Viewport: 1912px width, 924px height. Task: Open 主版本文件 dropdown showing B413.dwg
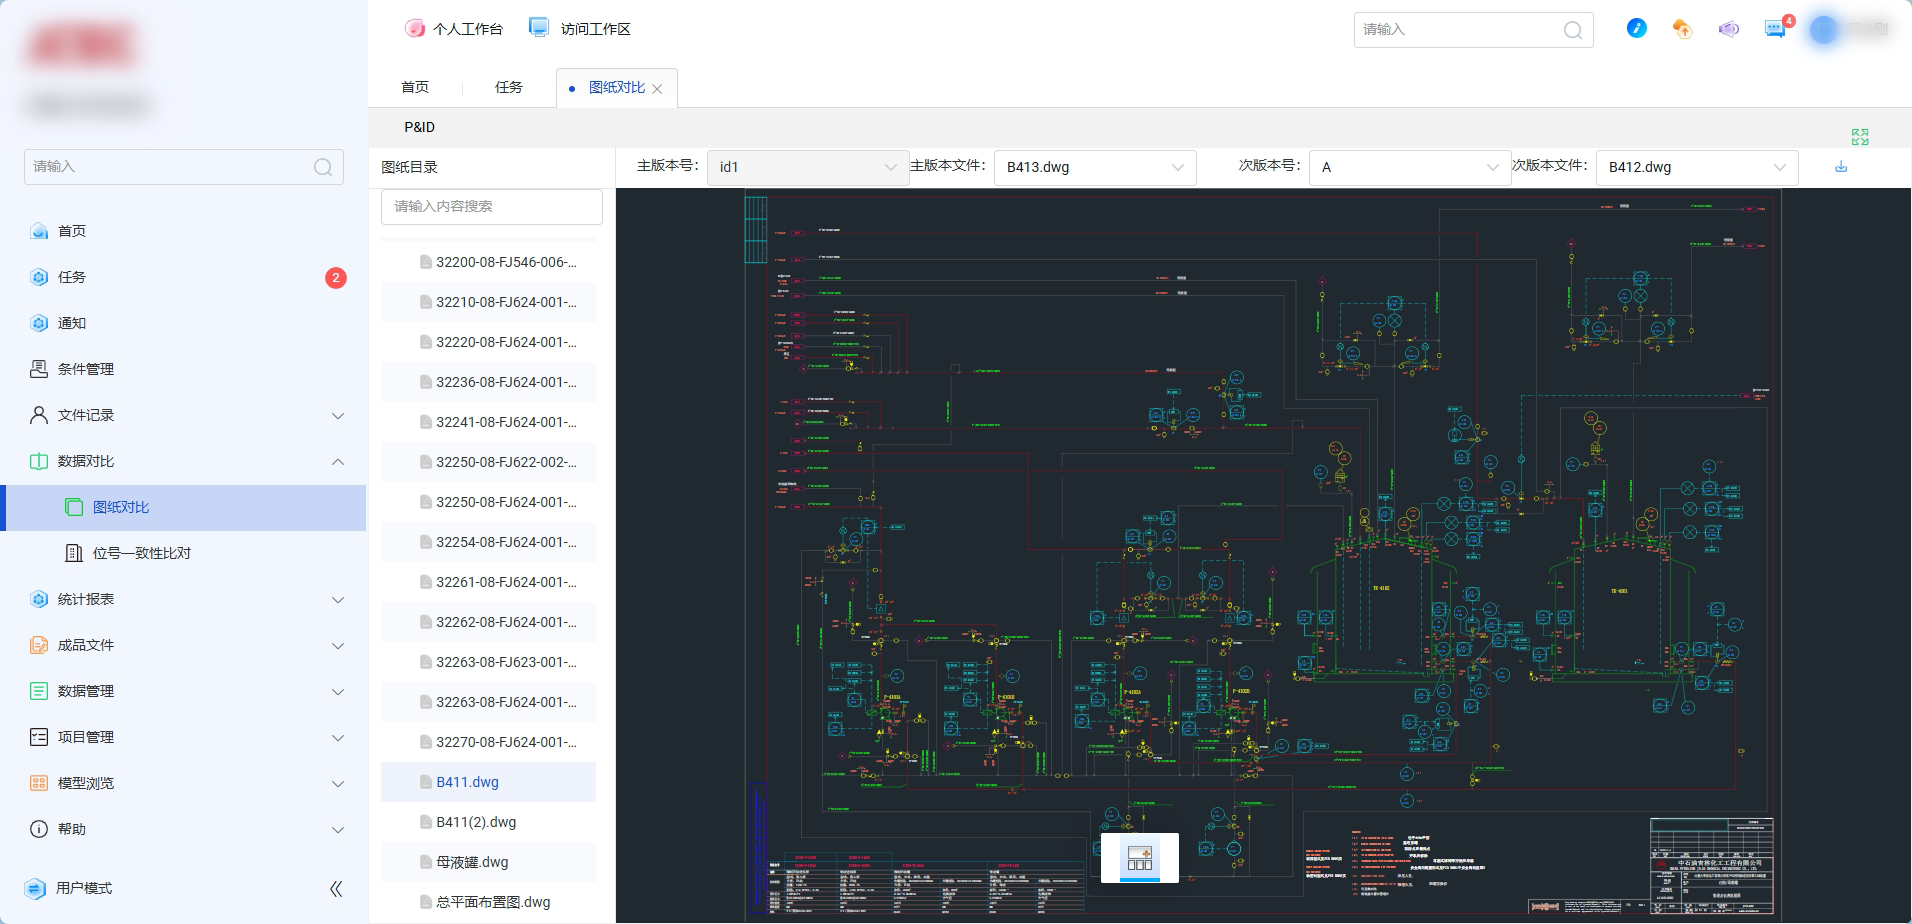coord(1095,167)
